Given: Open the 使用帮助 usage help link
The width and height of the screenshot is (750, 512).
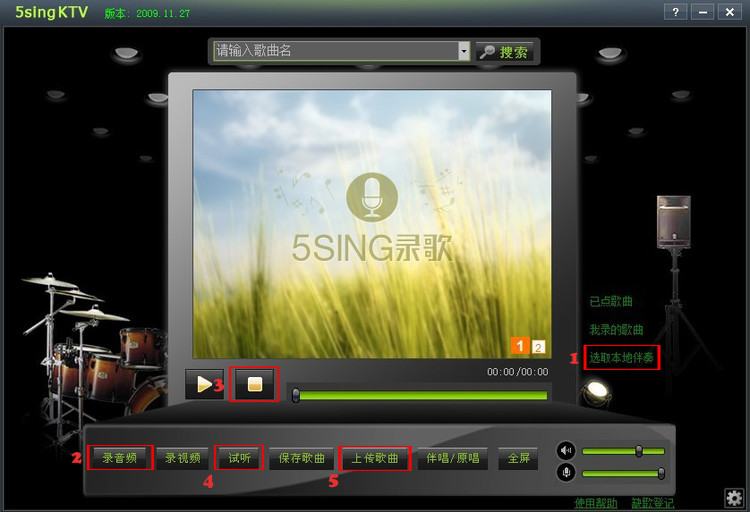Looking at the screenshot, I should tap(596, 503).
